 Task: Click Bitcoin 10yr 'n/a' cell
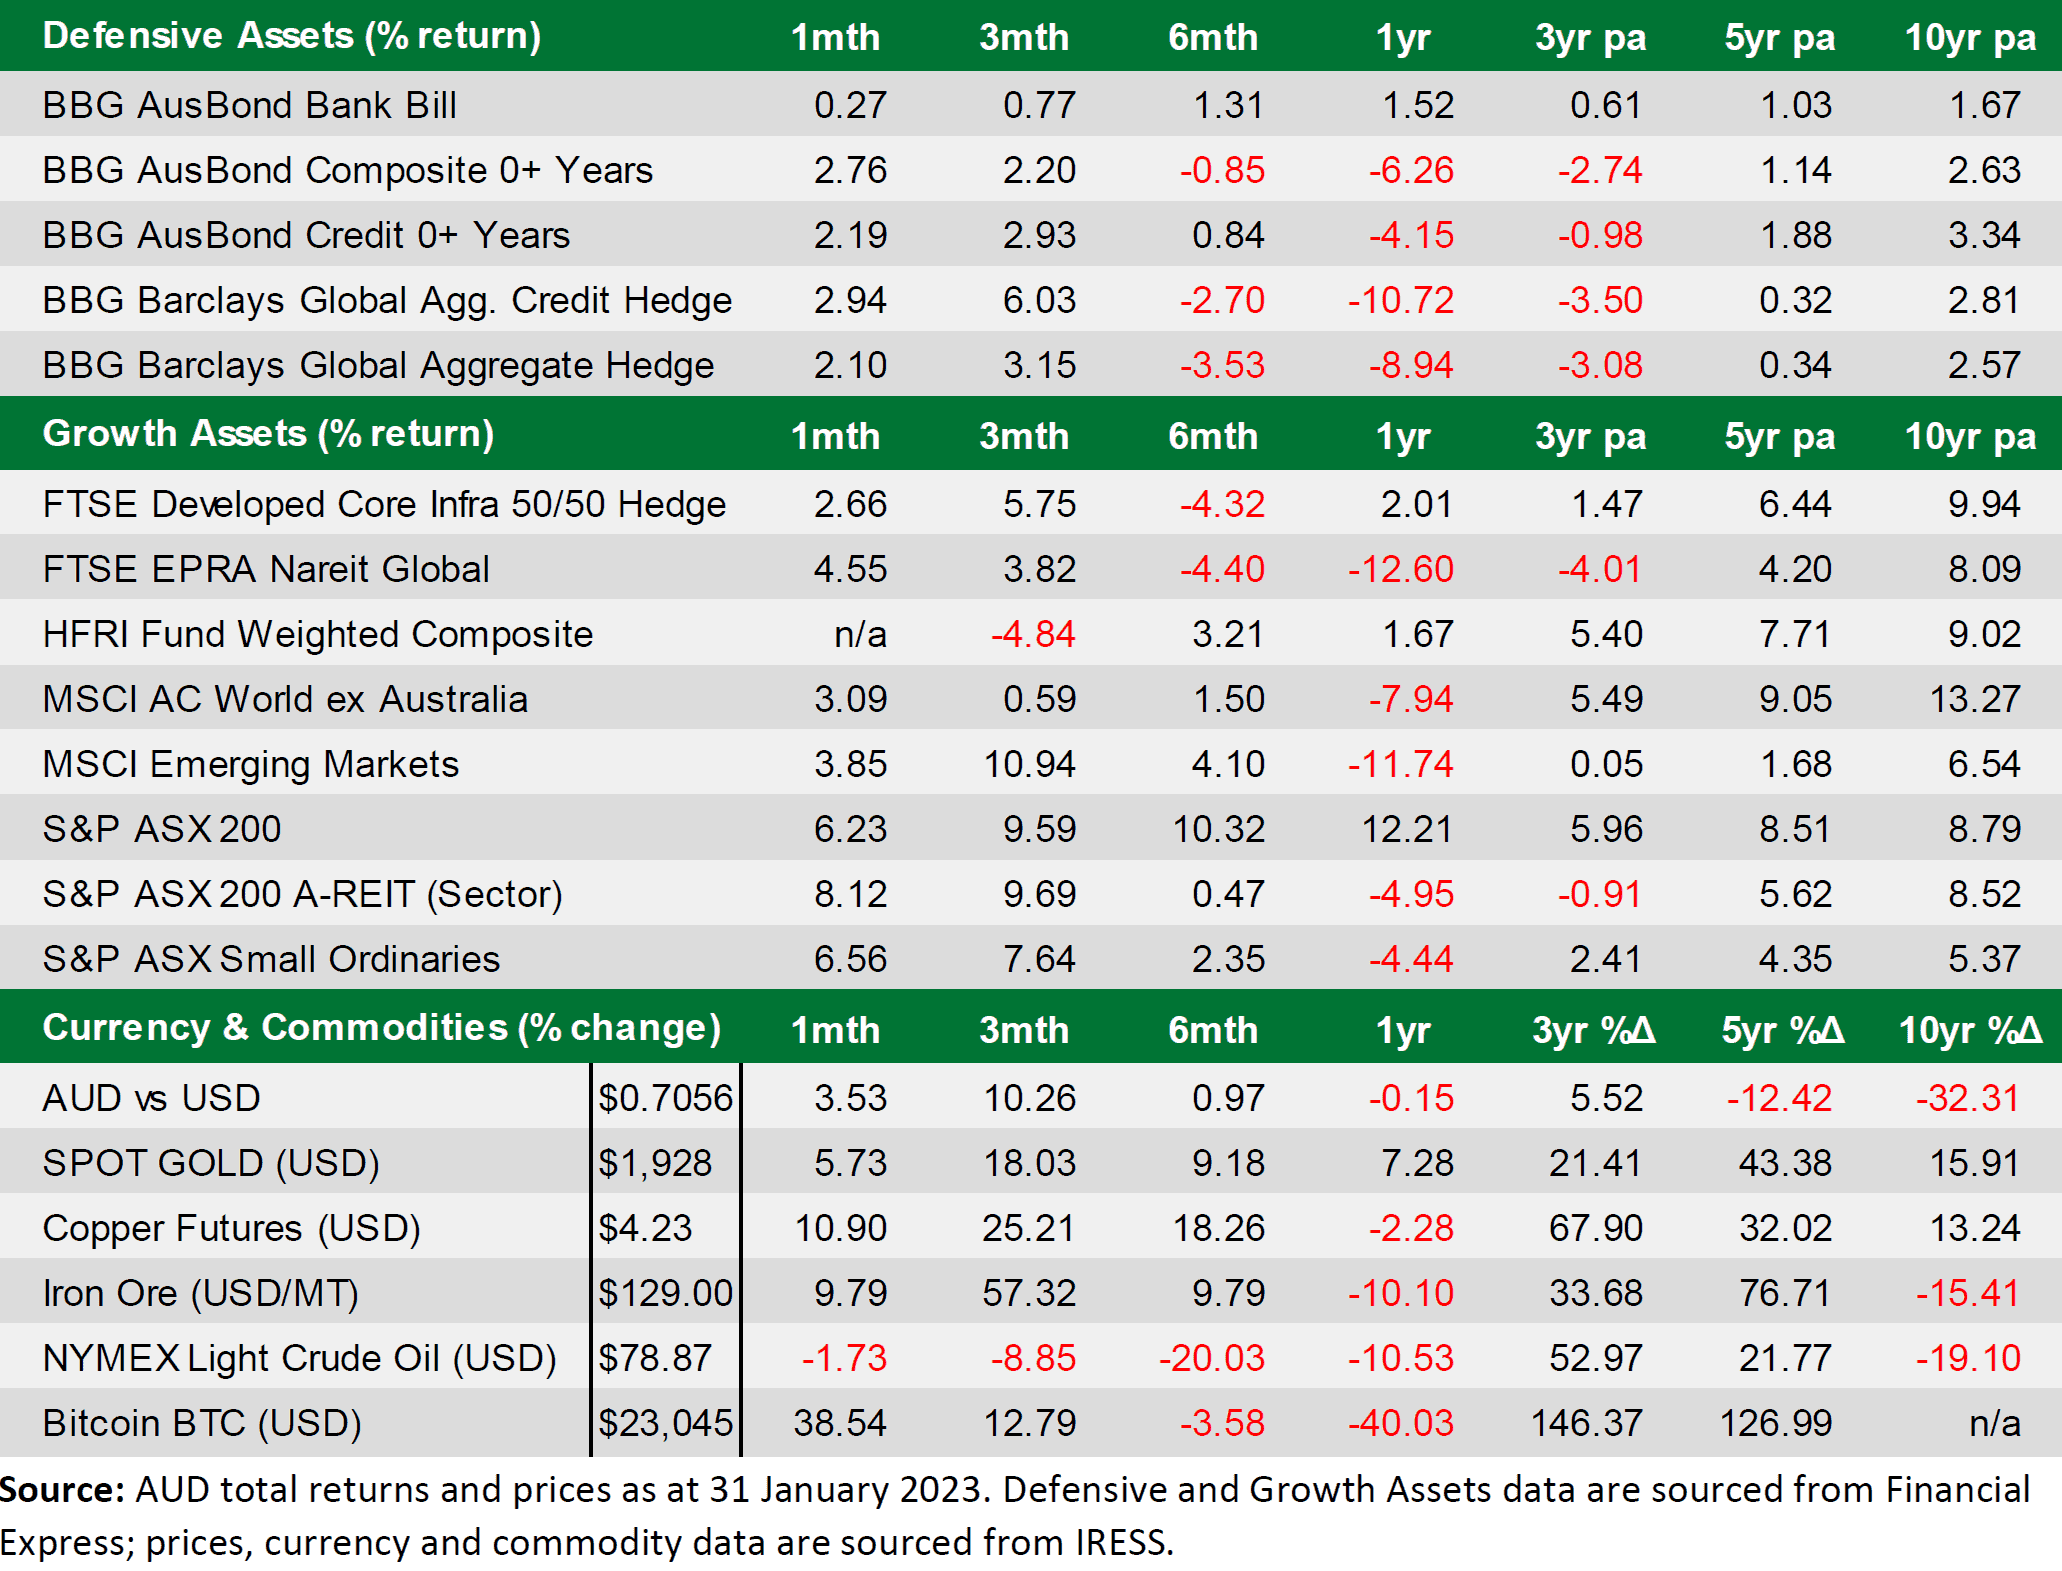(x=1995, y=1423)
